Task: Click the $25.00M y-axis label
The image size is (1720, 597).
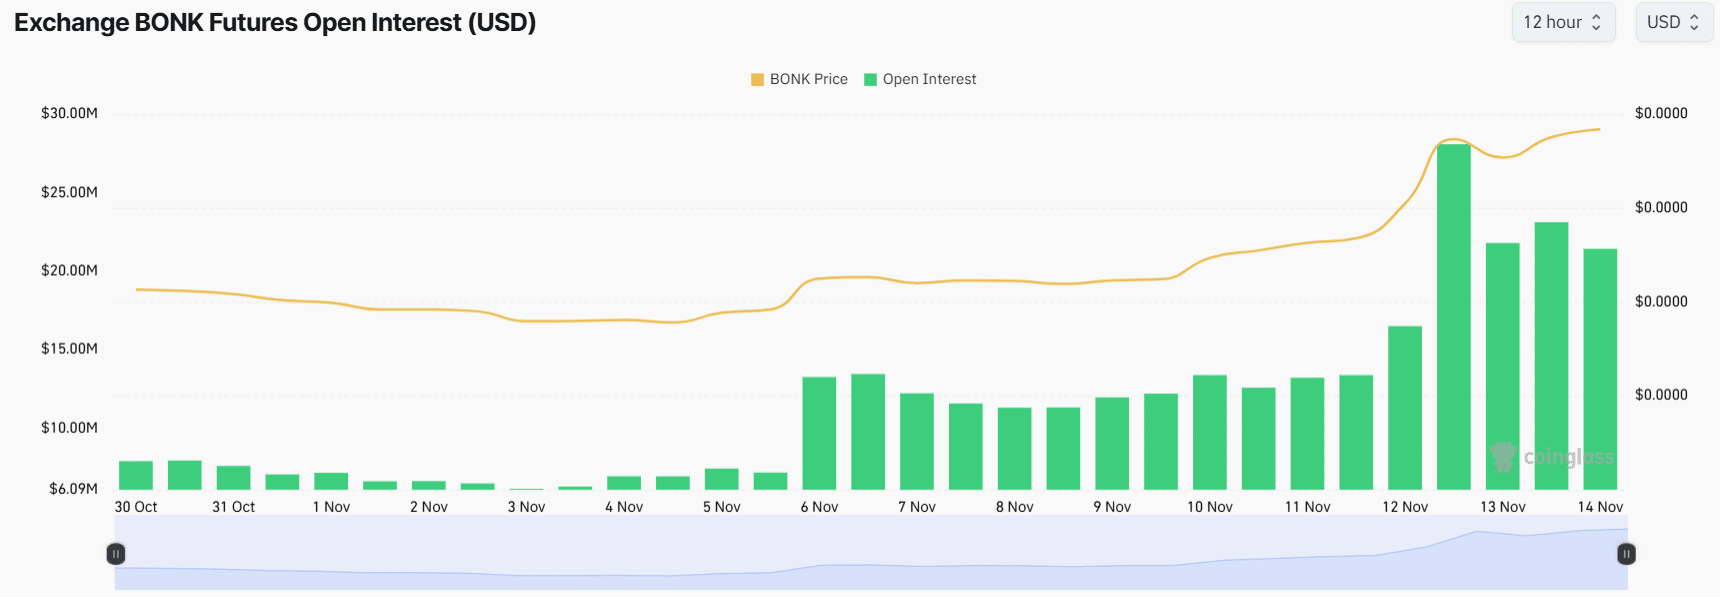Action: 69,192
